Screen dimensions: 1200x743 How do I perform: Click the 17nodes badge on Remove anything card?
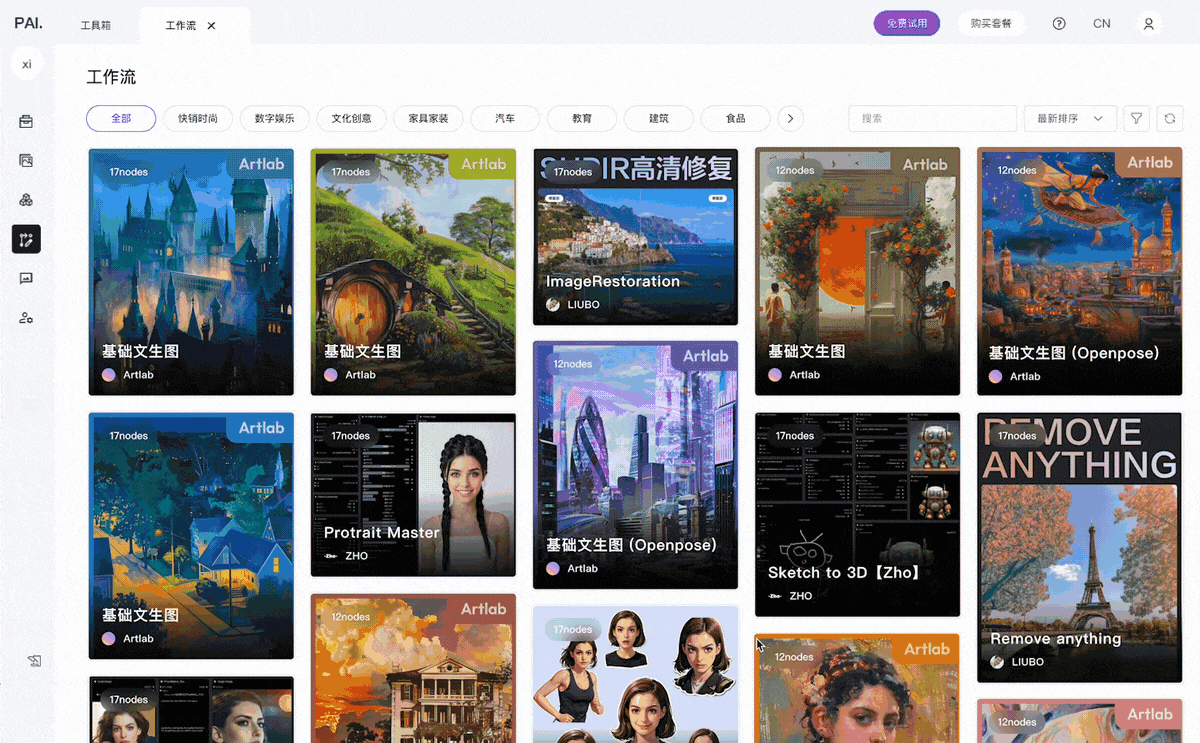[x=1015, y=436]
